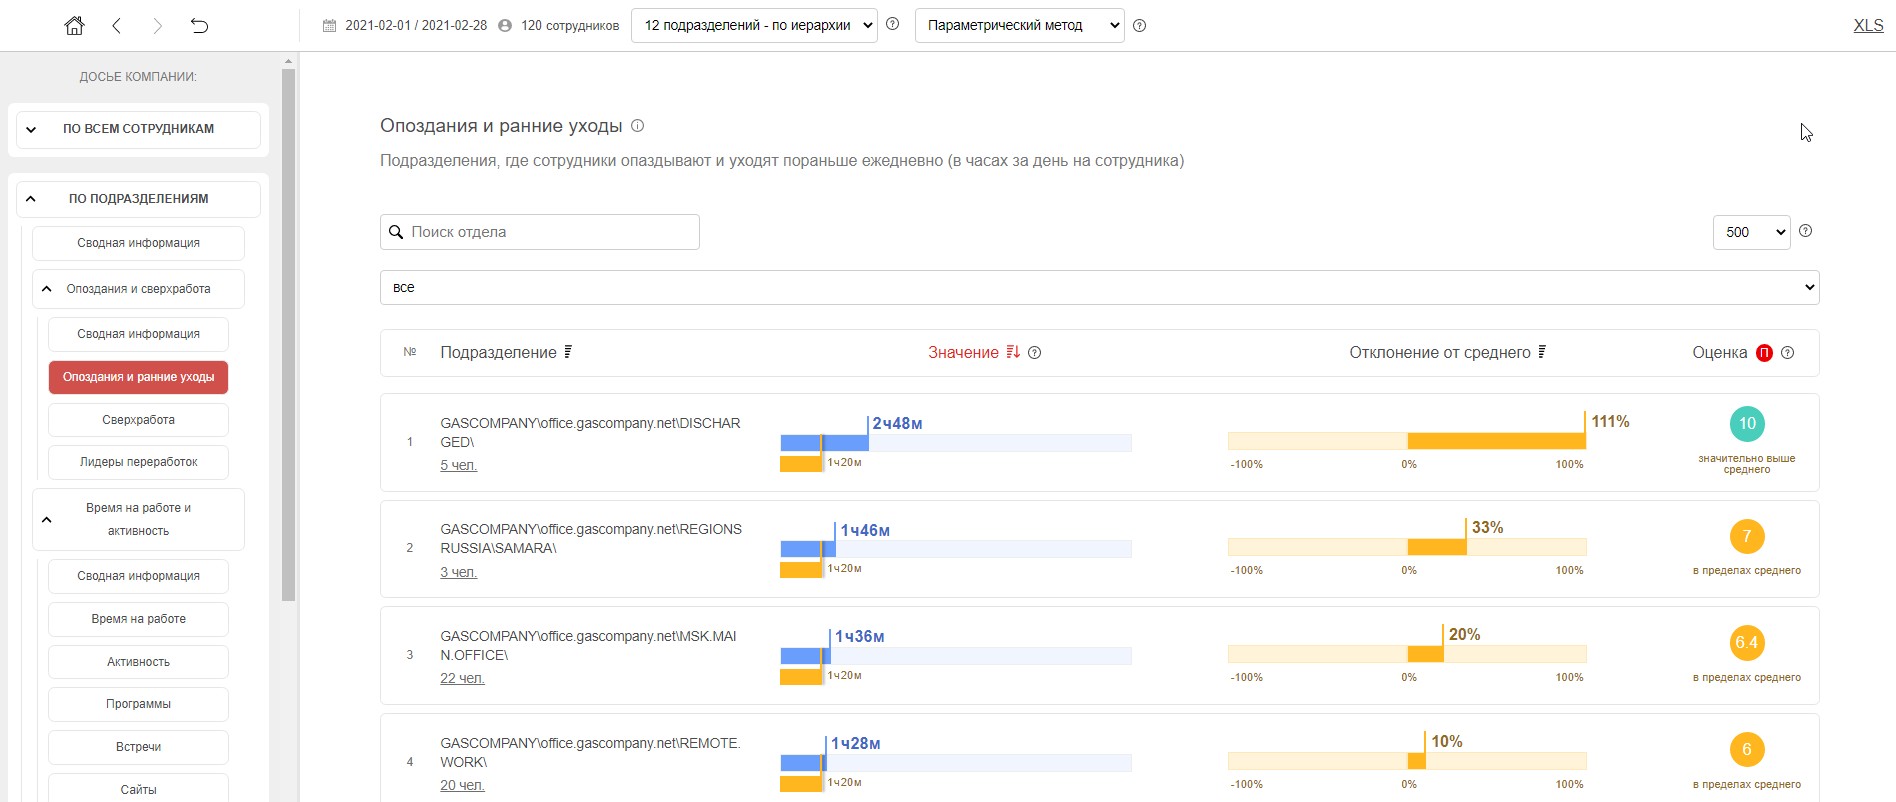Click the Поиск отдела search field

pyautogui.click(x=540, y=232)
